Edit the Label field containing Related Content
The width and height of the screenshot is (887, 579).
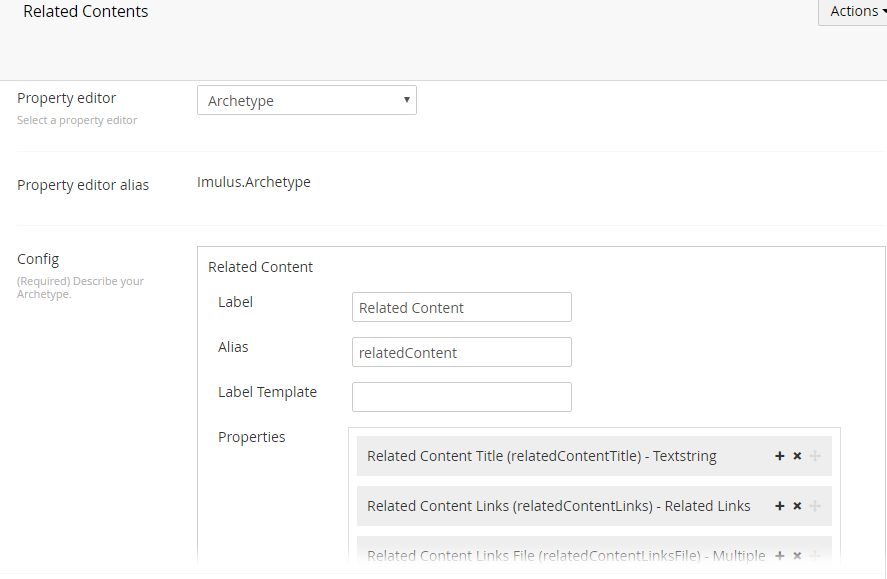462,307
